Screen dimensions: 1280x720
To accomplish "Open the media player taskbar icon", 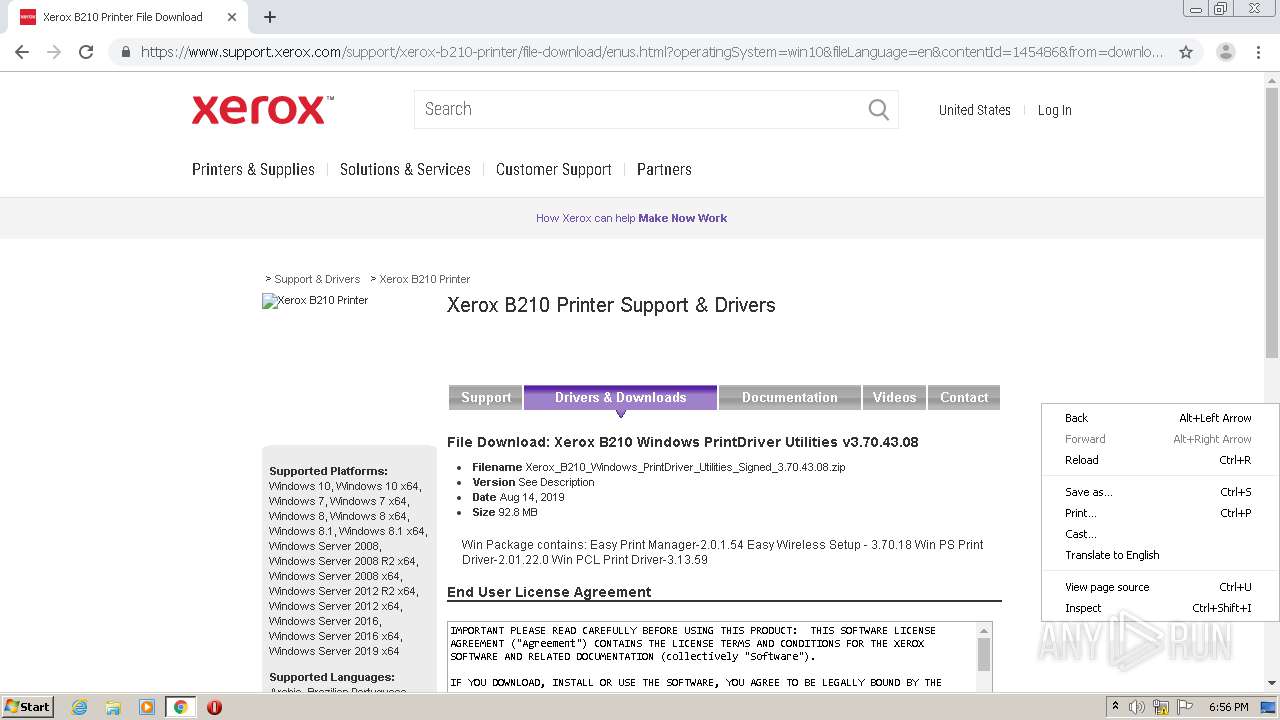I will coord(146,707).
